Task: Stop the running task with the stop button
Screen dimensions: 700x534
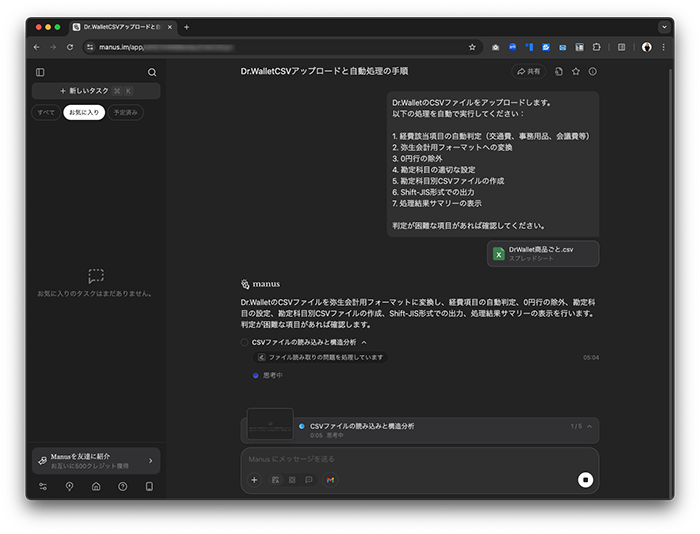Action: coord(585,480)
